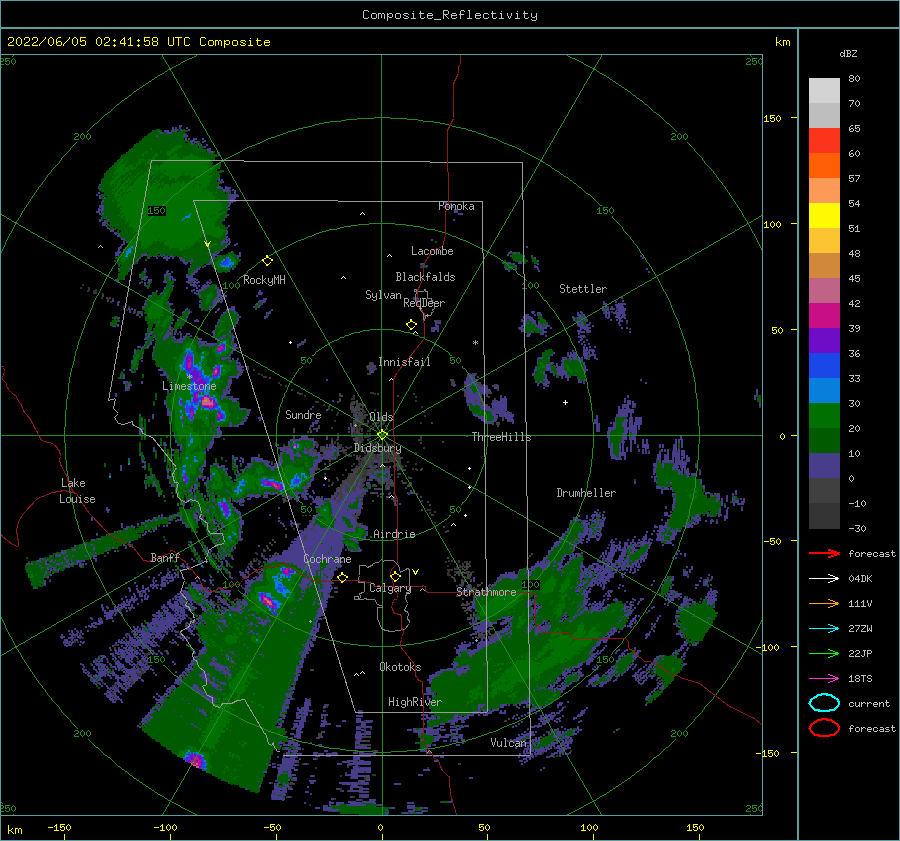900x841 pixels.
Task: Click the bright green 30 dBZ swatch
Action: (x=824, y=415)
